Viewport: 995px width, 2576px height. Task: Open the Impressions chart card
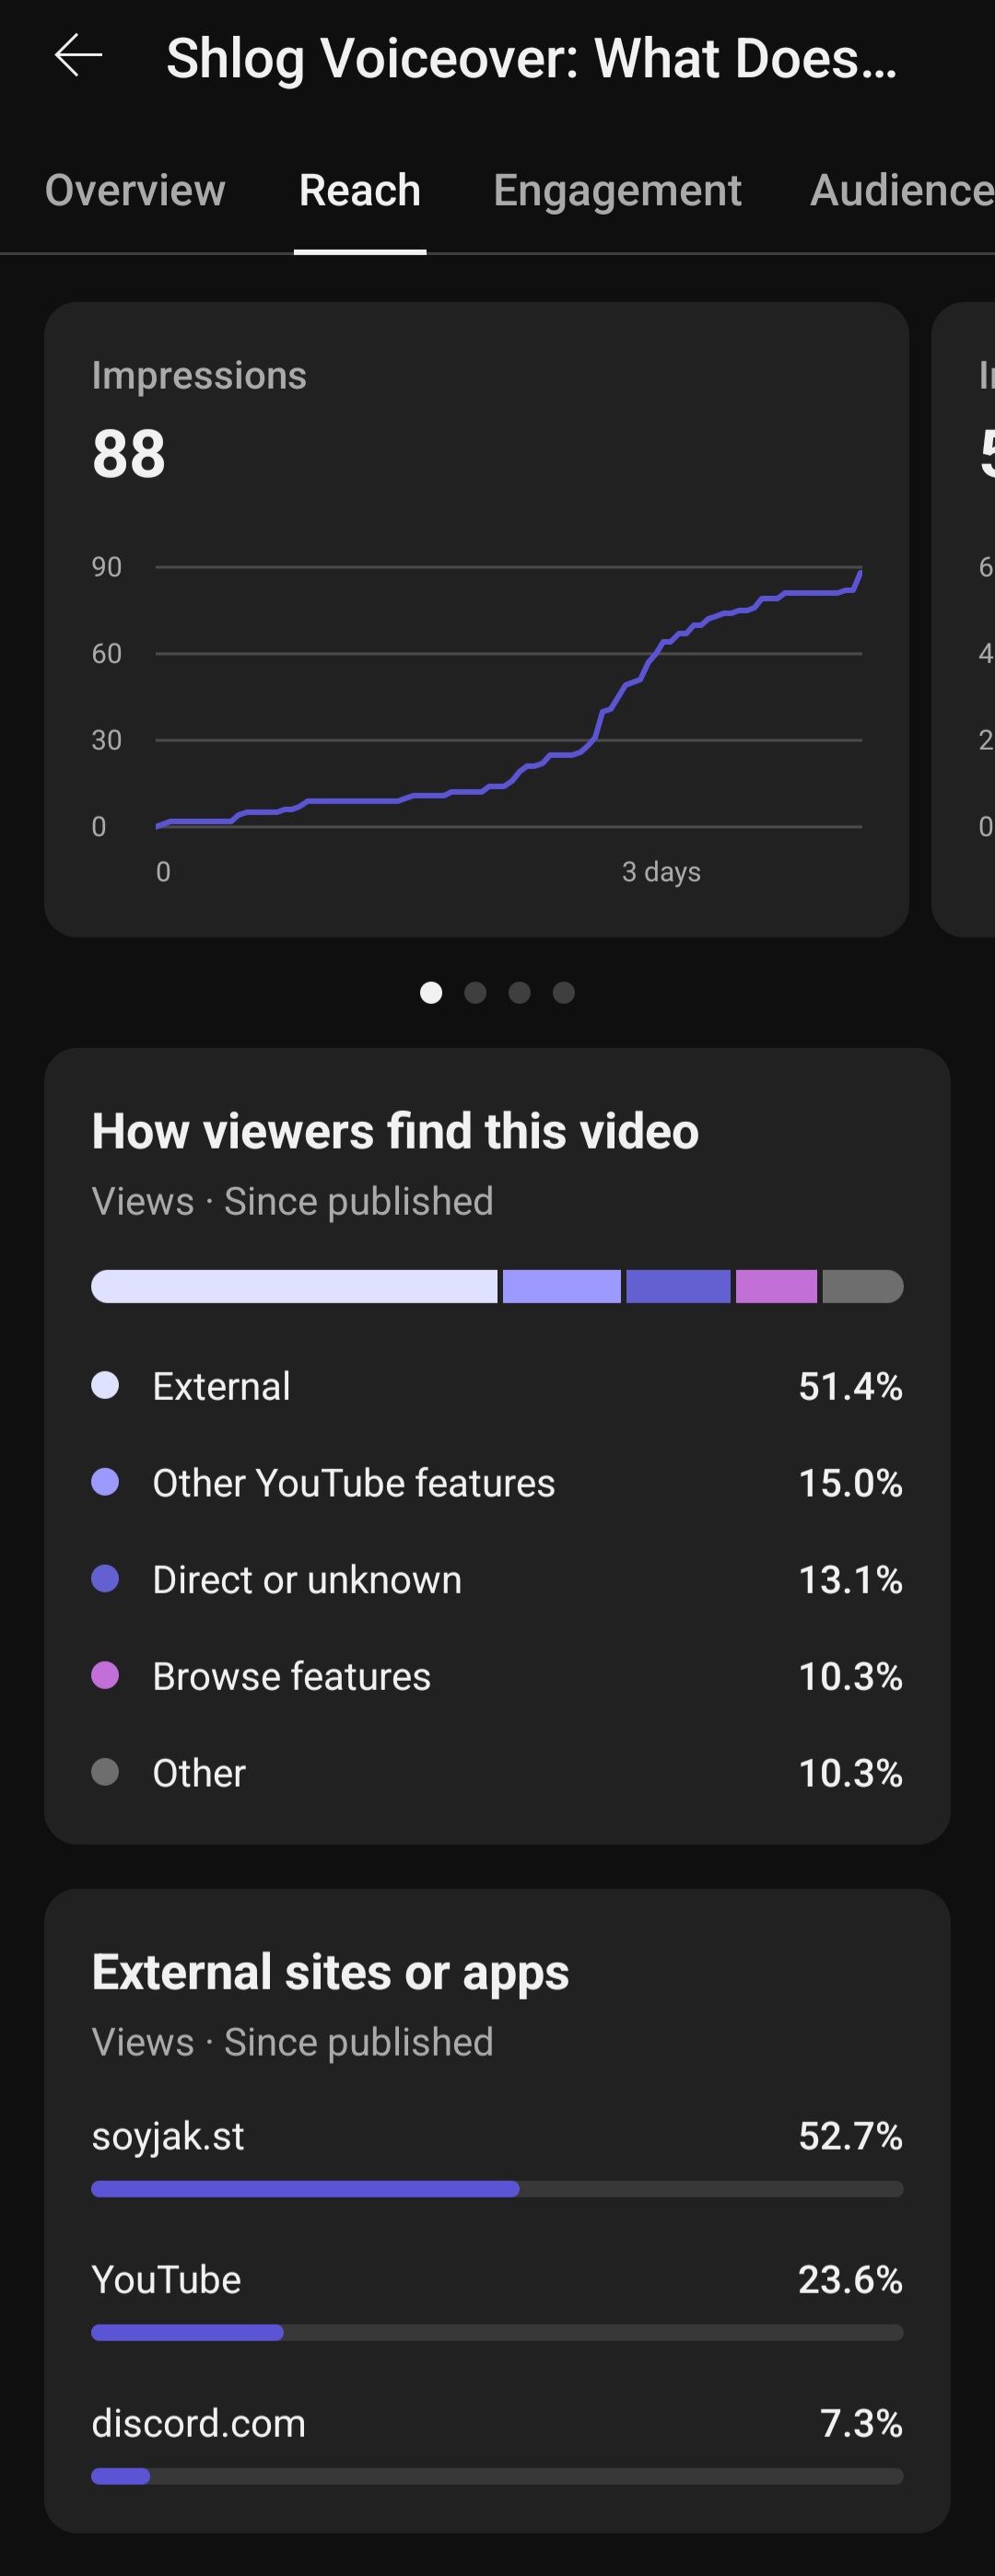(476, 619)
